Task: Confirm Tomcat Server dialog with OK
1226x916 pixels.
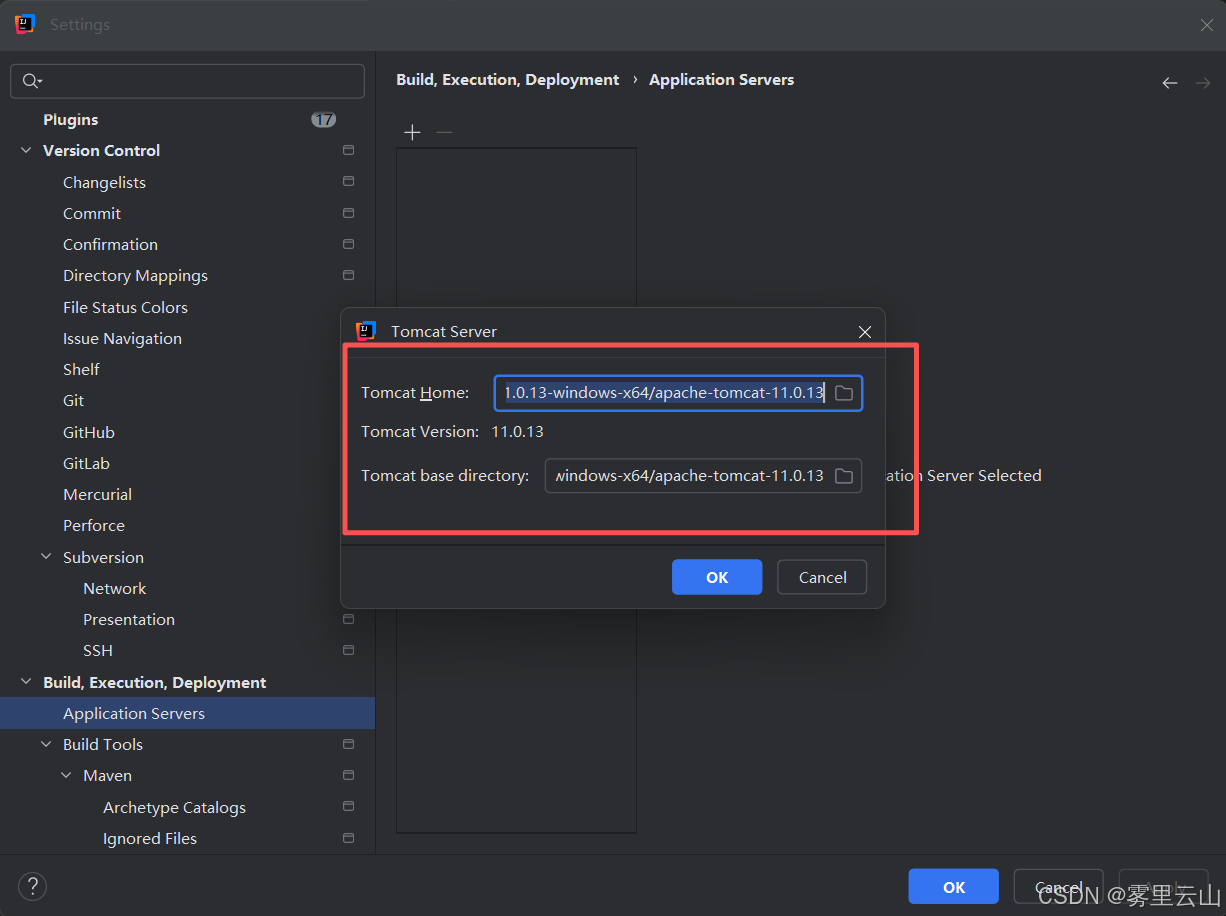Action: [x=717, y=577]
